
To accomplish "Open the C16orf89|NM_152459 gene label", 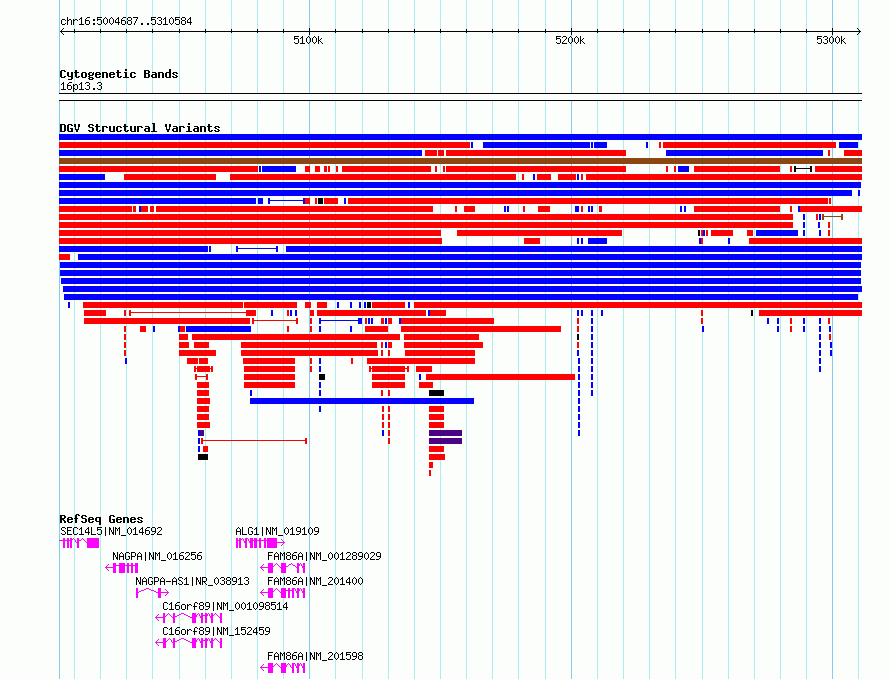I will click(216, 631).
